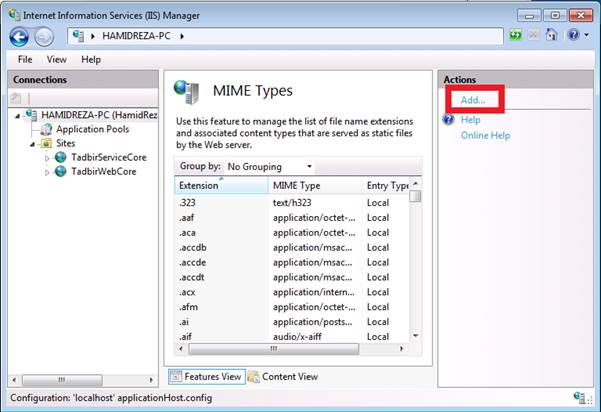Open the File menu
The image size is (601, 412).
click(x=25, y=59)
